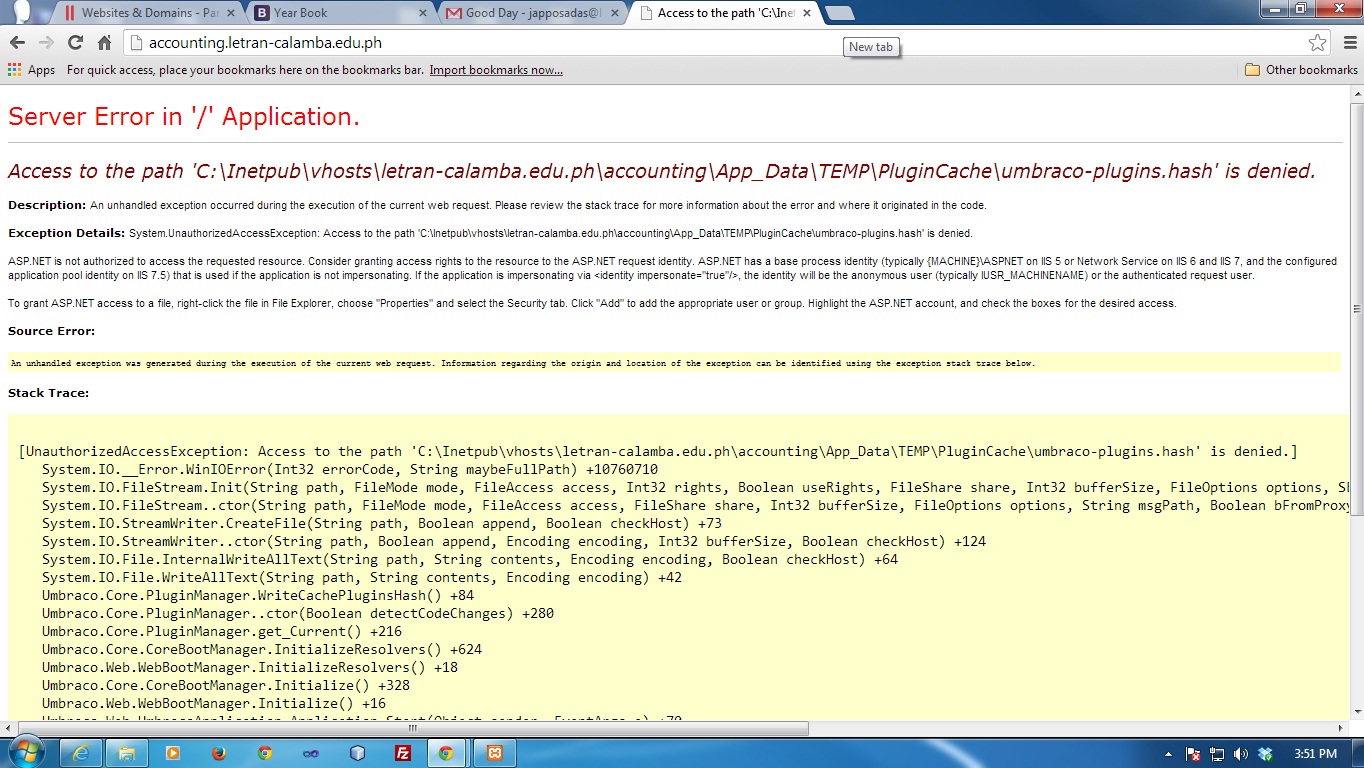The width and height of the screenshot is (1364, 768).
Task: Click the Action Center flag tray icon
Action: (1193, 754)
